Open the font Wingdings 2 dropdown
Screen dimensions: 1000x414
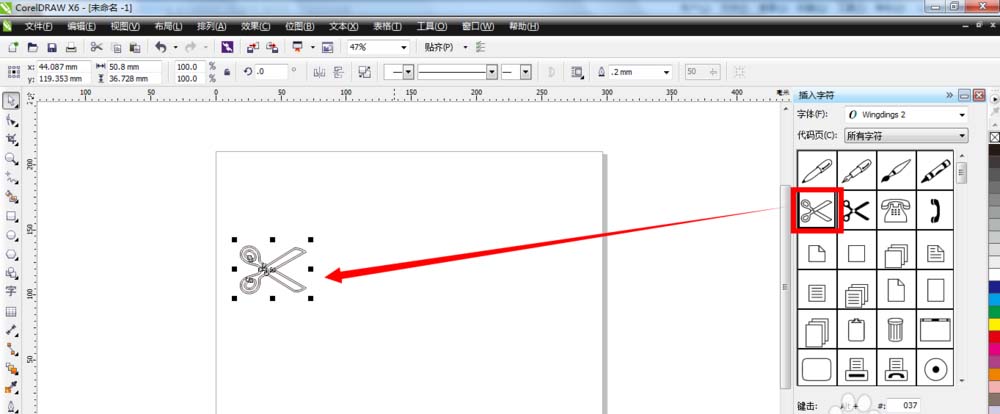pos(962,115)
